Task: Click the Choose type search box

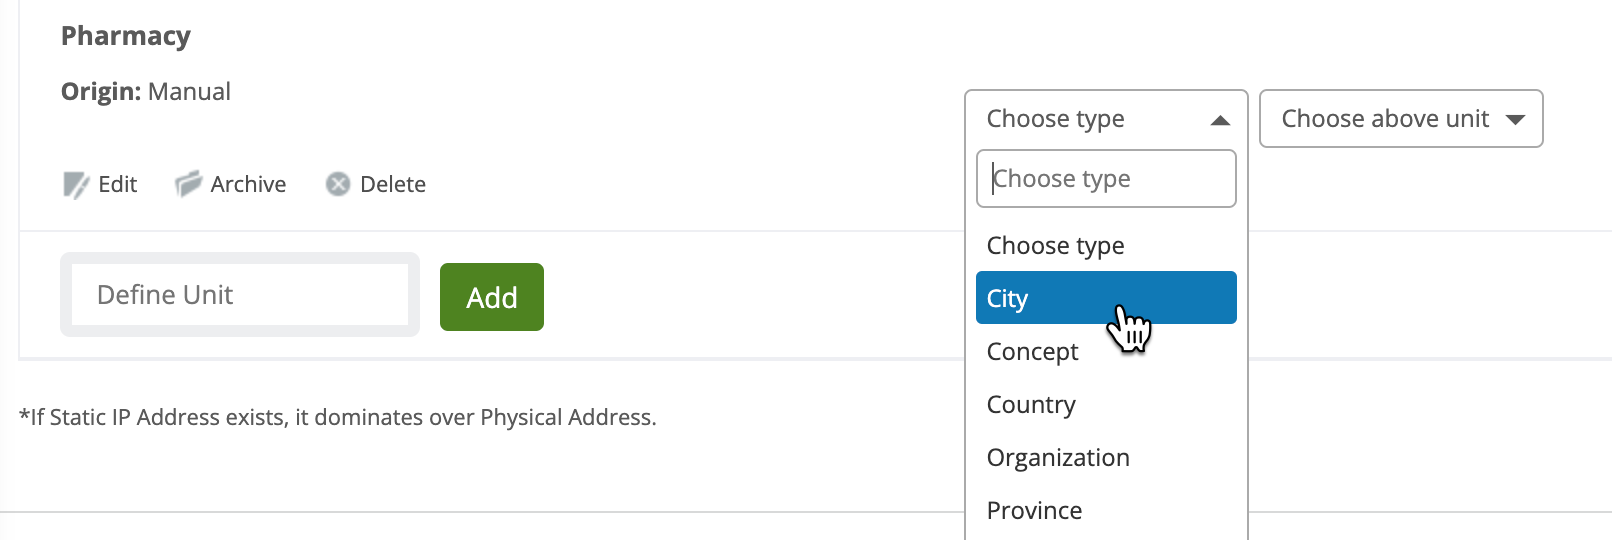Action: pos(1106,179)
